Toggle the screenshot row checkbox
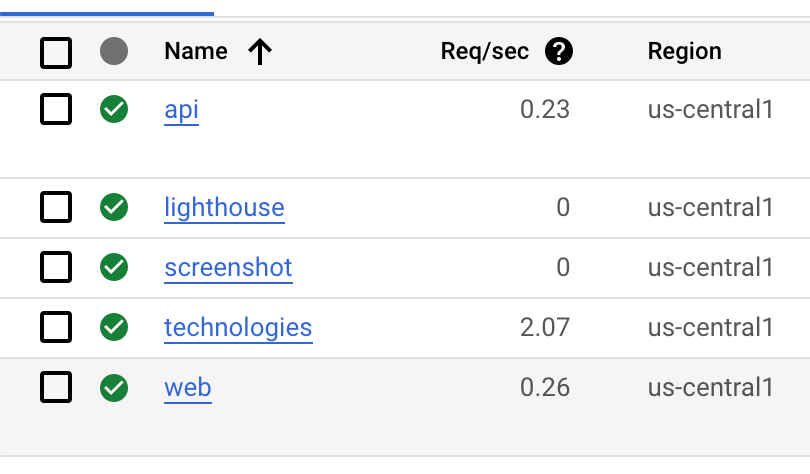The width and height of the screenshot is (810, 474). tap(56, 268)
